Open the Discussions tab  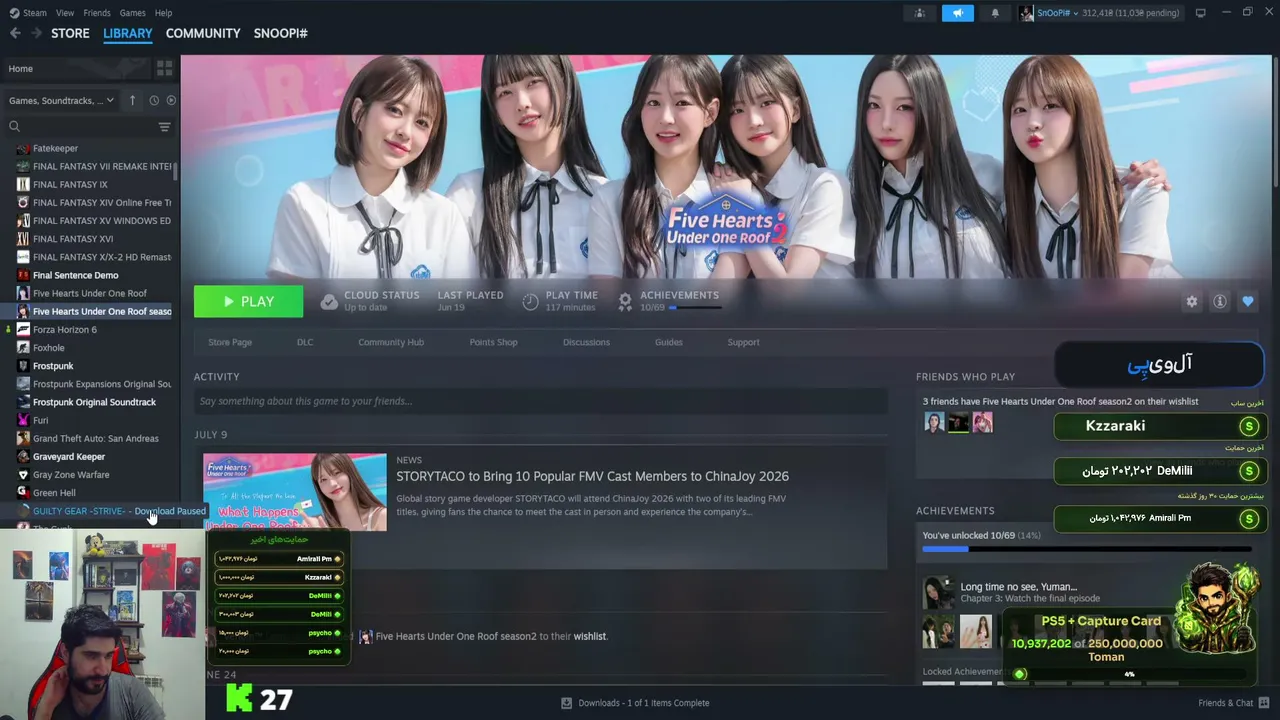click(586, 342)
